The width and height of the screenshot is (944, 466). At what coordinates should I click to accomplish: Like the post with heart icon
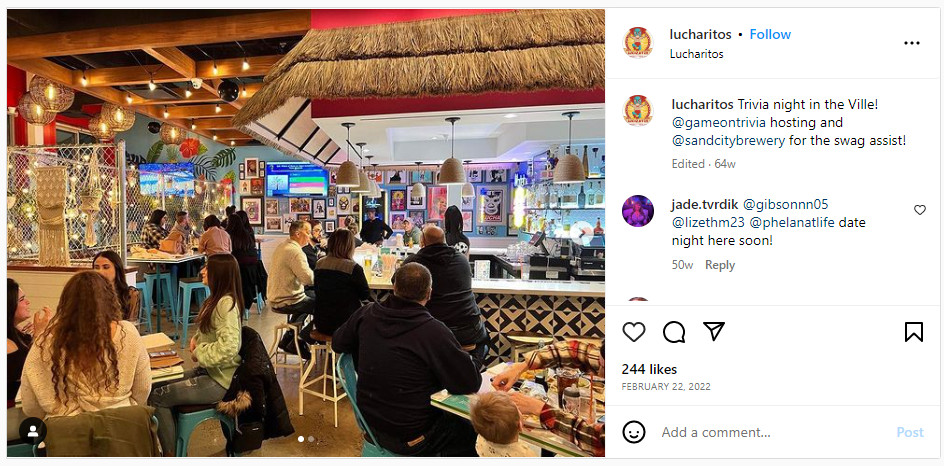point(633,332)
